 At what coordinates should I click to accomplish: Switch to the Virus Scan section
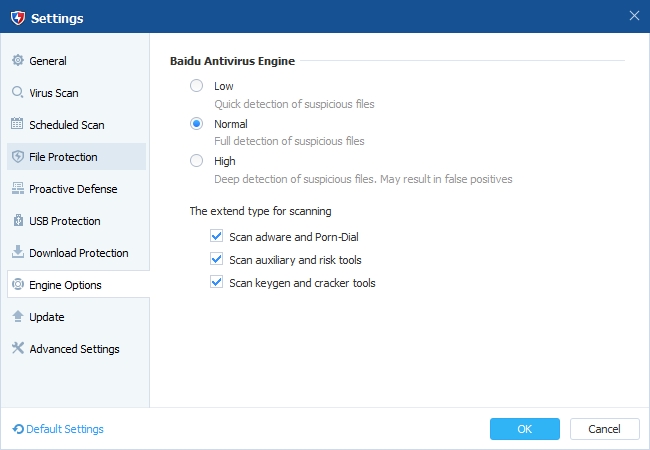pos(53,93)
